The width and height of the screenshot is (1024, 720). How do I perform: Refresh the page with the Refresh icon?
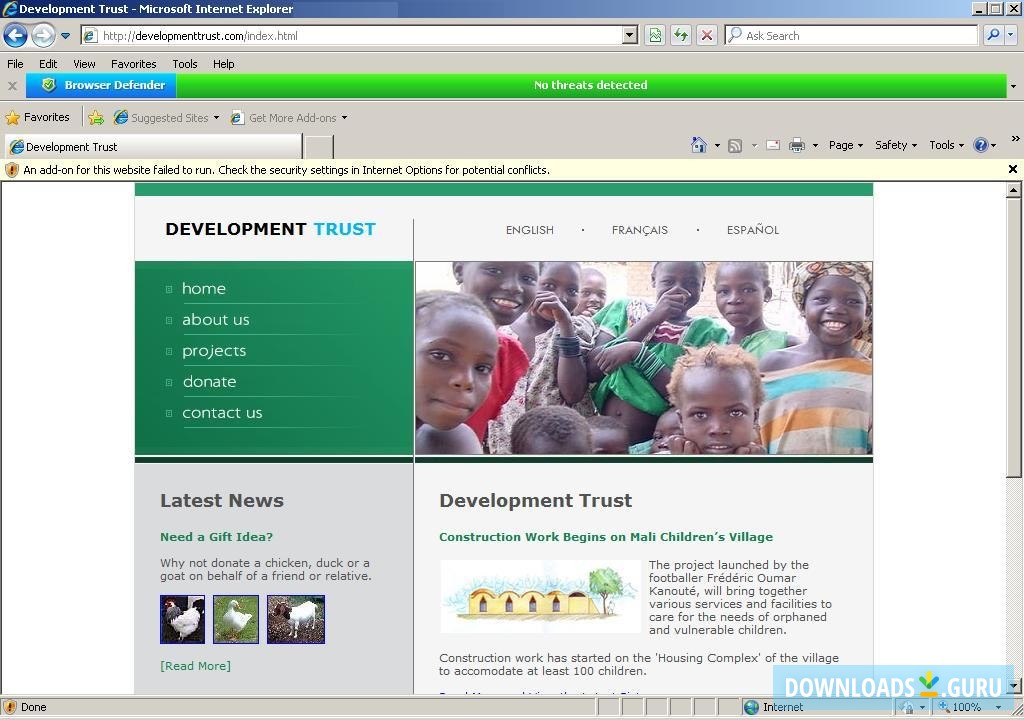tap(681, 36)
